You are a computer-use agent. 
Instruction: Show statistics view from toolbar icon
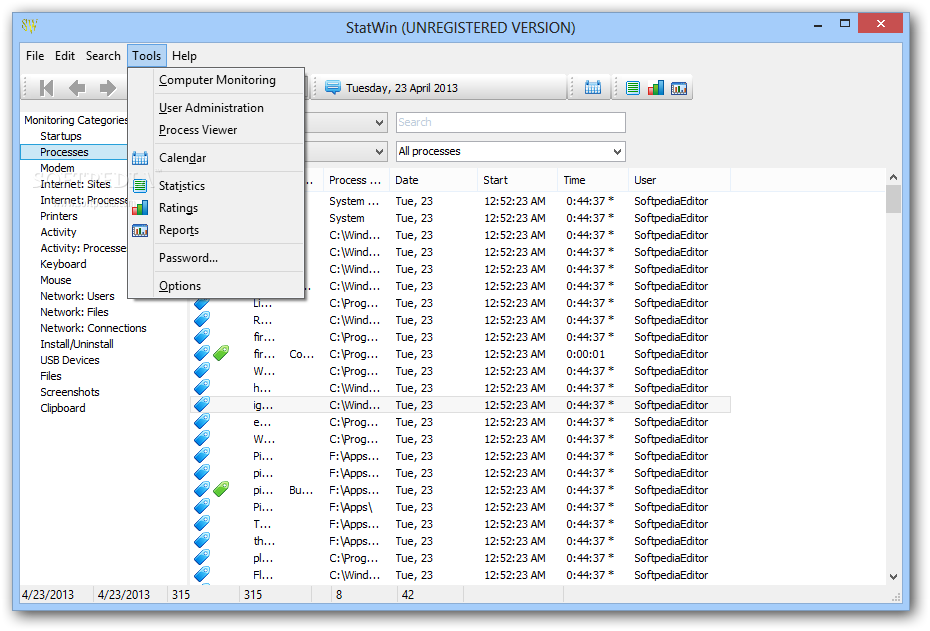coord(633,88)
